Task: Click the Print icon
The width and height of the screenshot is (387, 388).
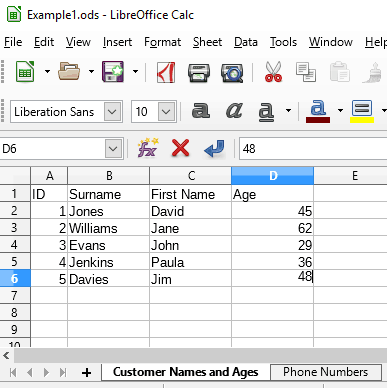Action: [199, 73]
